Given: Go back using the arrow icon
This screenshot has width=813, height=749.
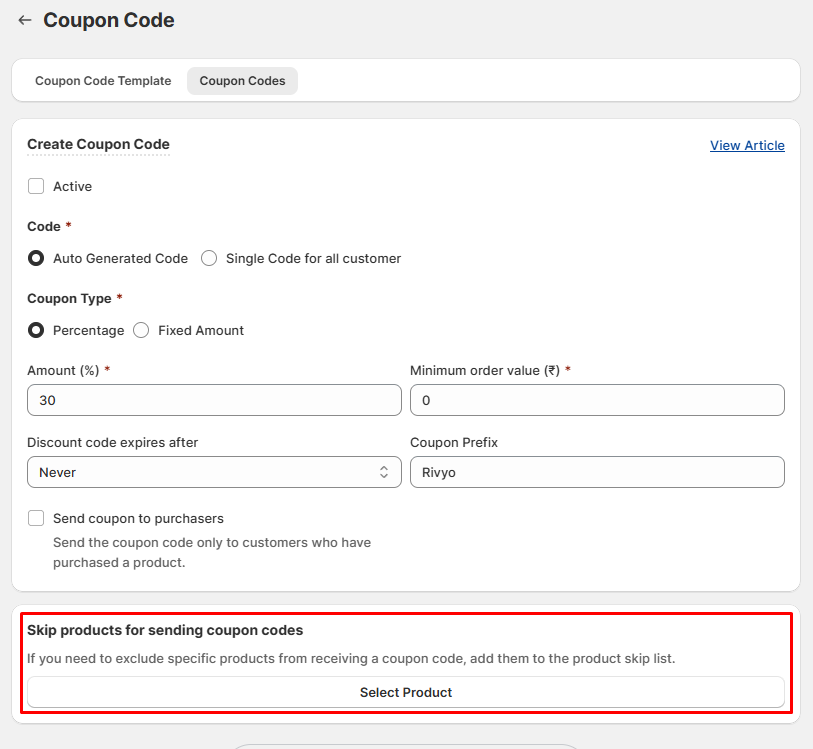Looking at the screenshot, I should [x=25, y=20].
